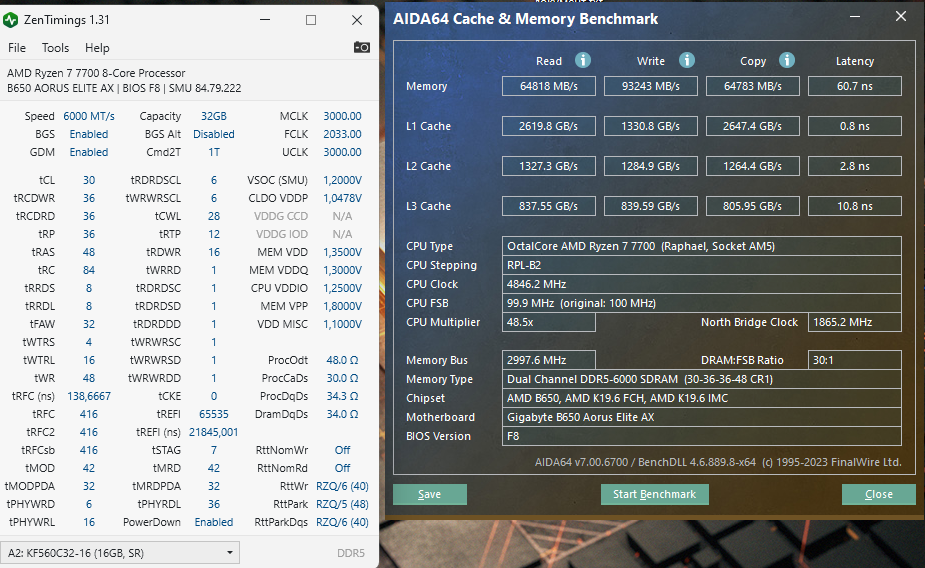Click the AIDA64 v7.00.6700 version footer text
The height and width of the screenshot is (568, 925).
click(718, 462)
